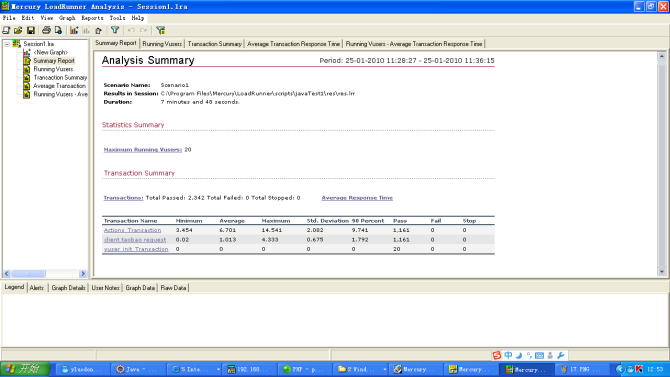Open the User Notes tab
Screen dimensions: 670x377
(x=106, y=288)
